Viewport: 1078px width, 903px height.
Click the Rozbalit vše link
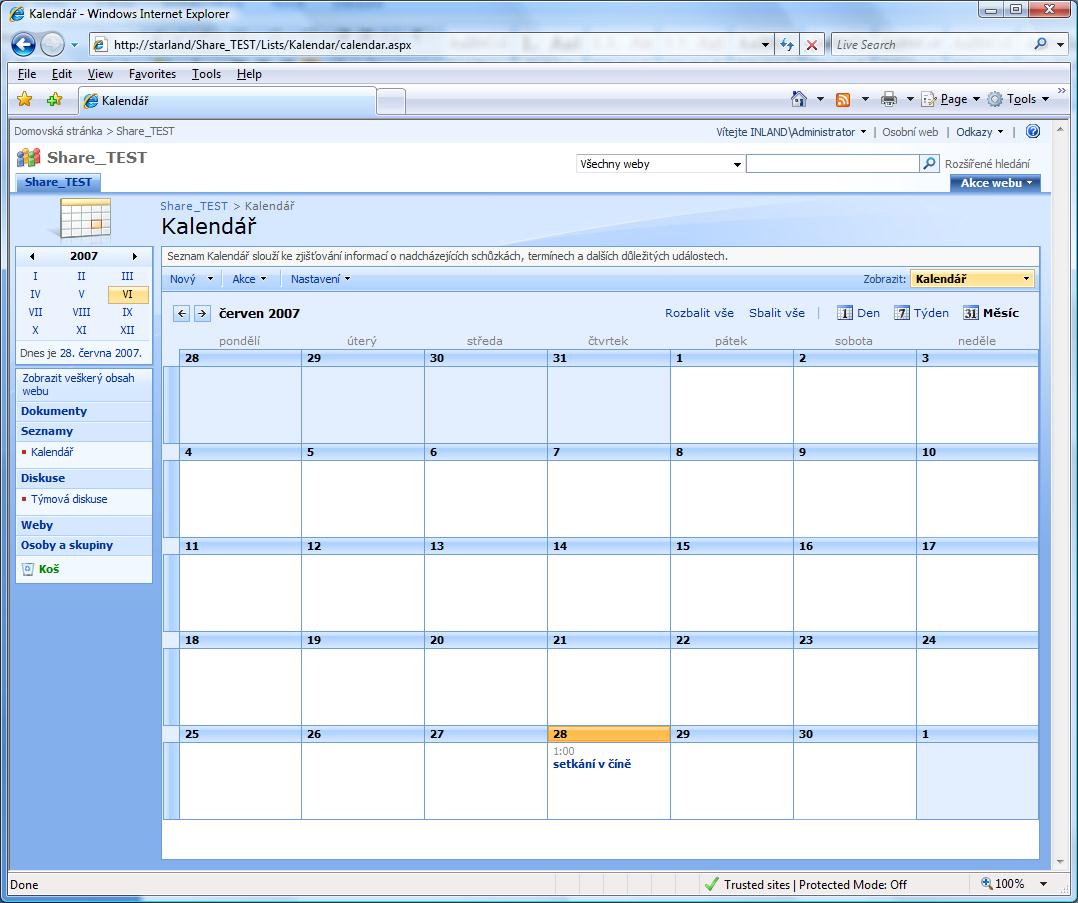pos(699,313)
